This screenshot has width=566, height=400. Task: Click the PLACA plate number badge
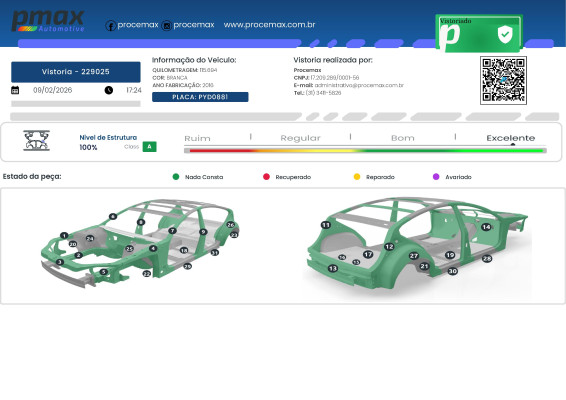(x=200, y=97)
